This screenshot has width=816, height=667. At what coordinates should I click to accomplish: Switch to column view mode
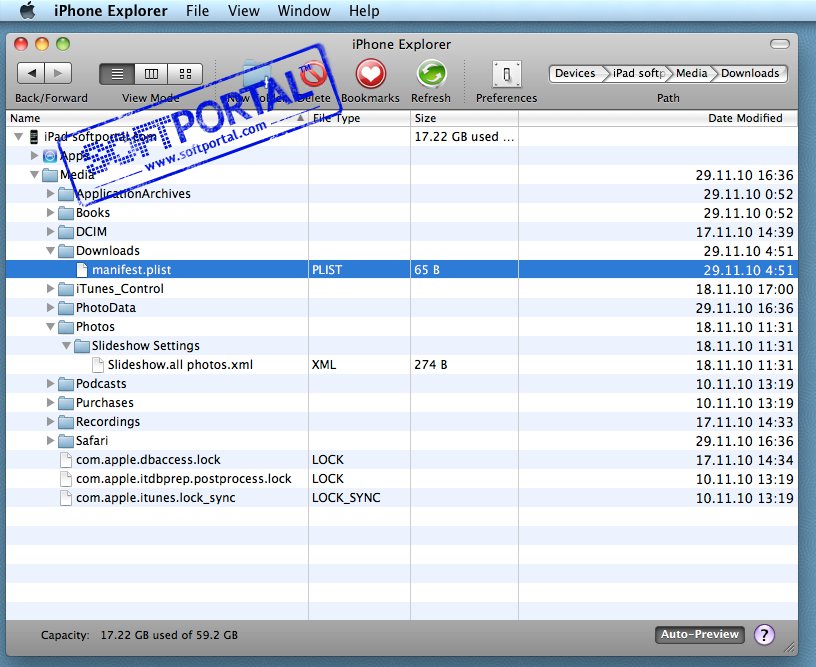[151, 74]
